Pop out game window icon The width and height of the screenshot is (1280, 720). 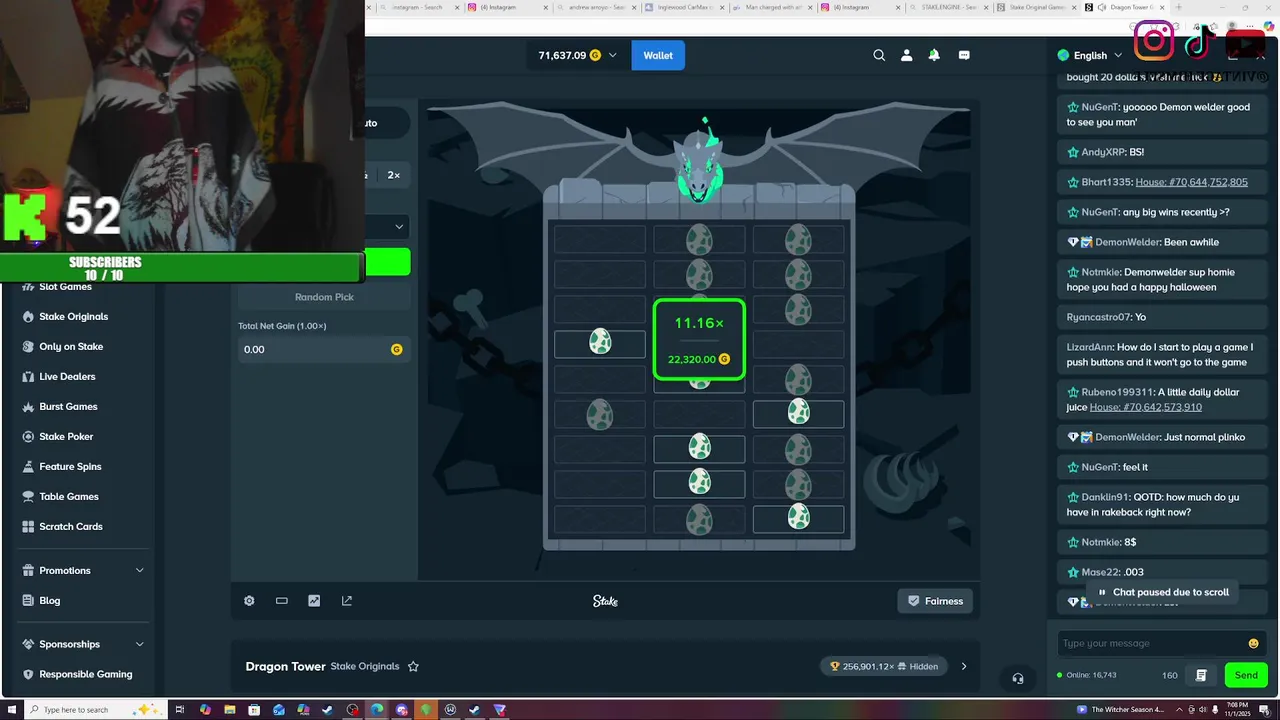tap(347, 601)
